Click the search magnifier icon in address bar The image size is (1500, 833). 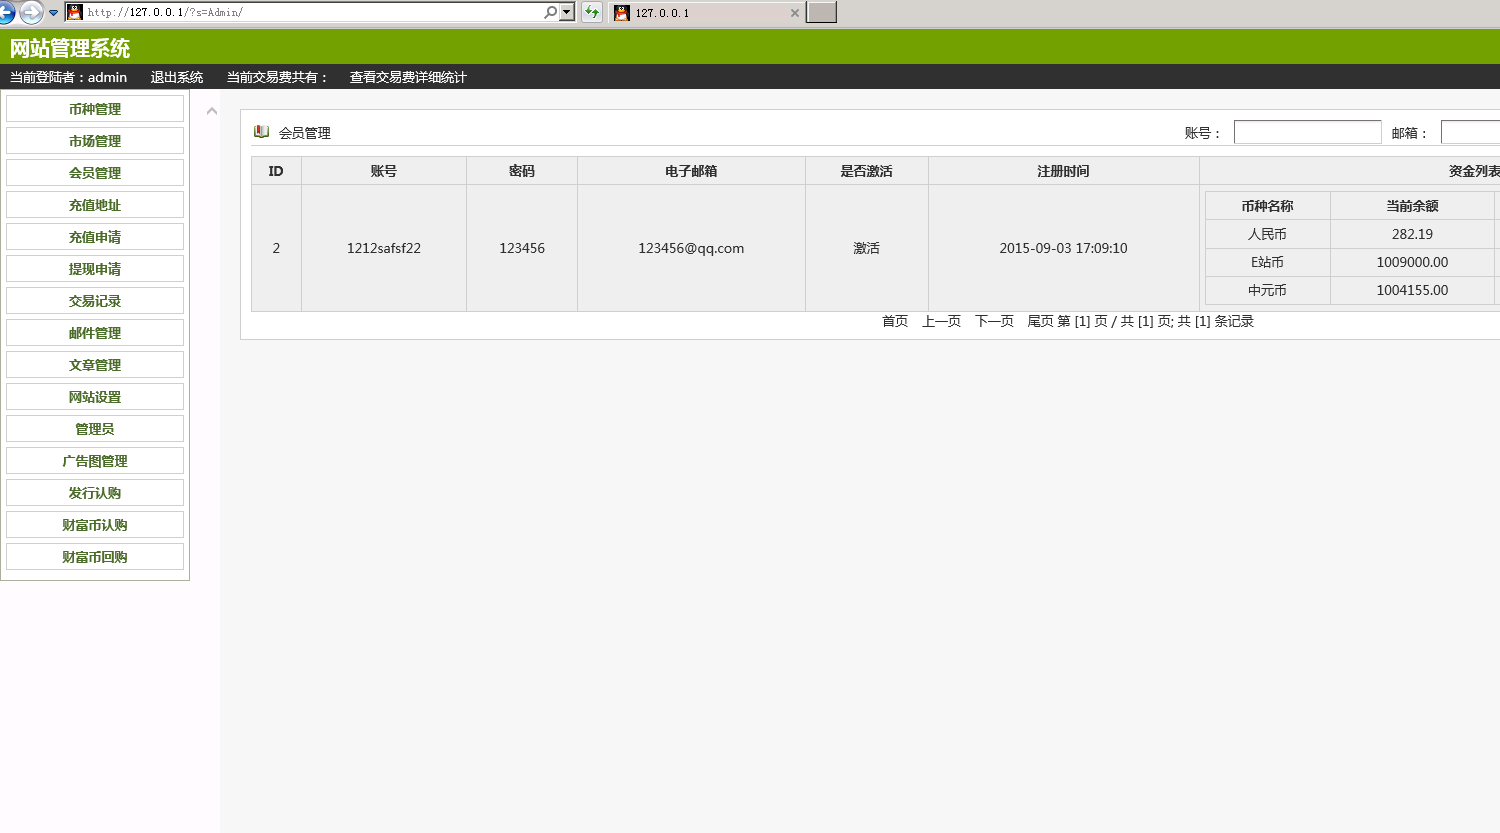point(550,13)
